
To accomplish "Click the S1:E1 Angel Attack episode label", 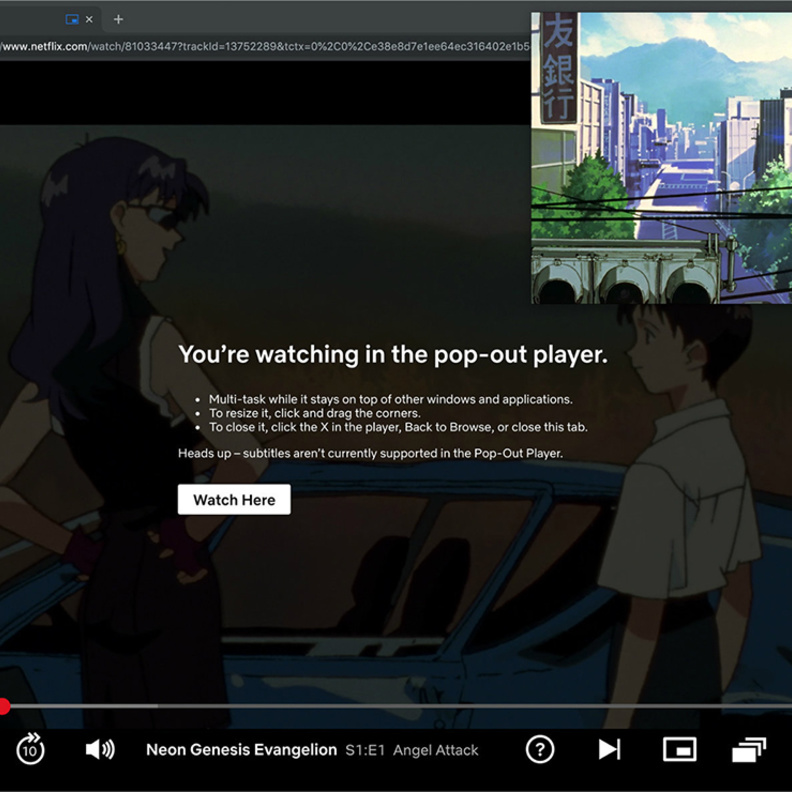I will tap(412, 750).
